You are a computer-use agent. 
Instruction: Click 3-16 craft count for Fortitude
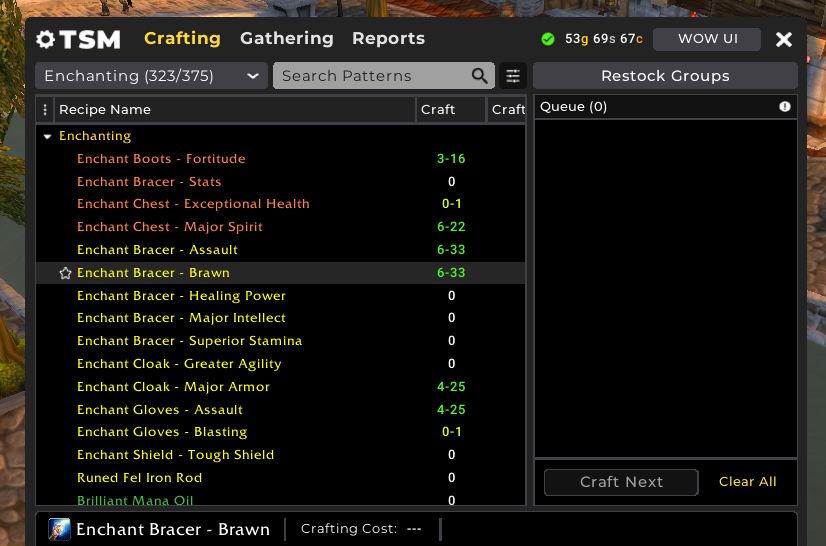coord(451,159)
